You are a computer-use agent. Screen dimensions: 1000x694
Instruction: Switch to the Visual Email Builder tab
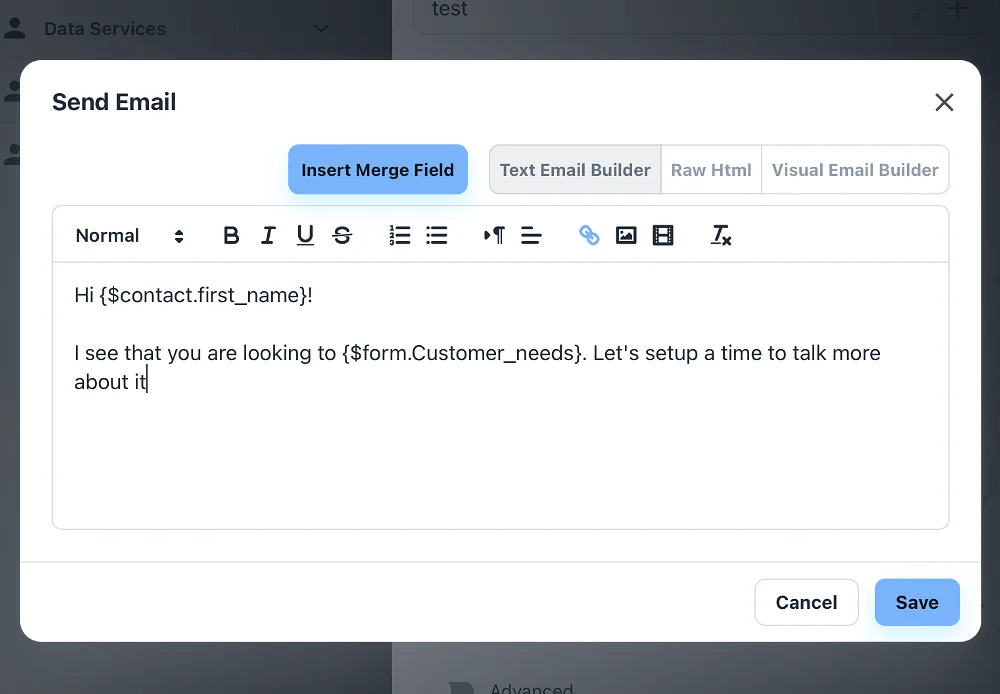click(855, 170)
